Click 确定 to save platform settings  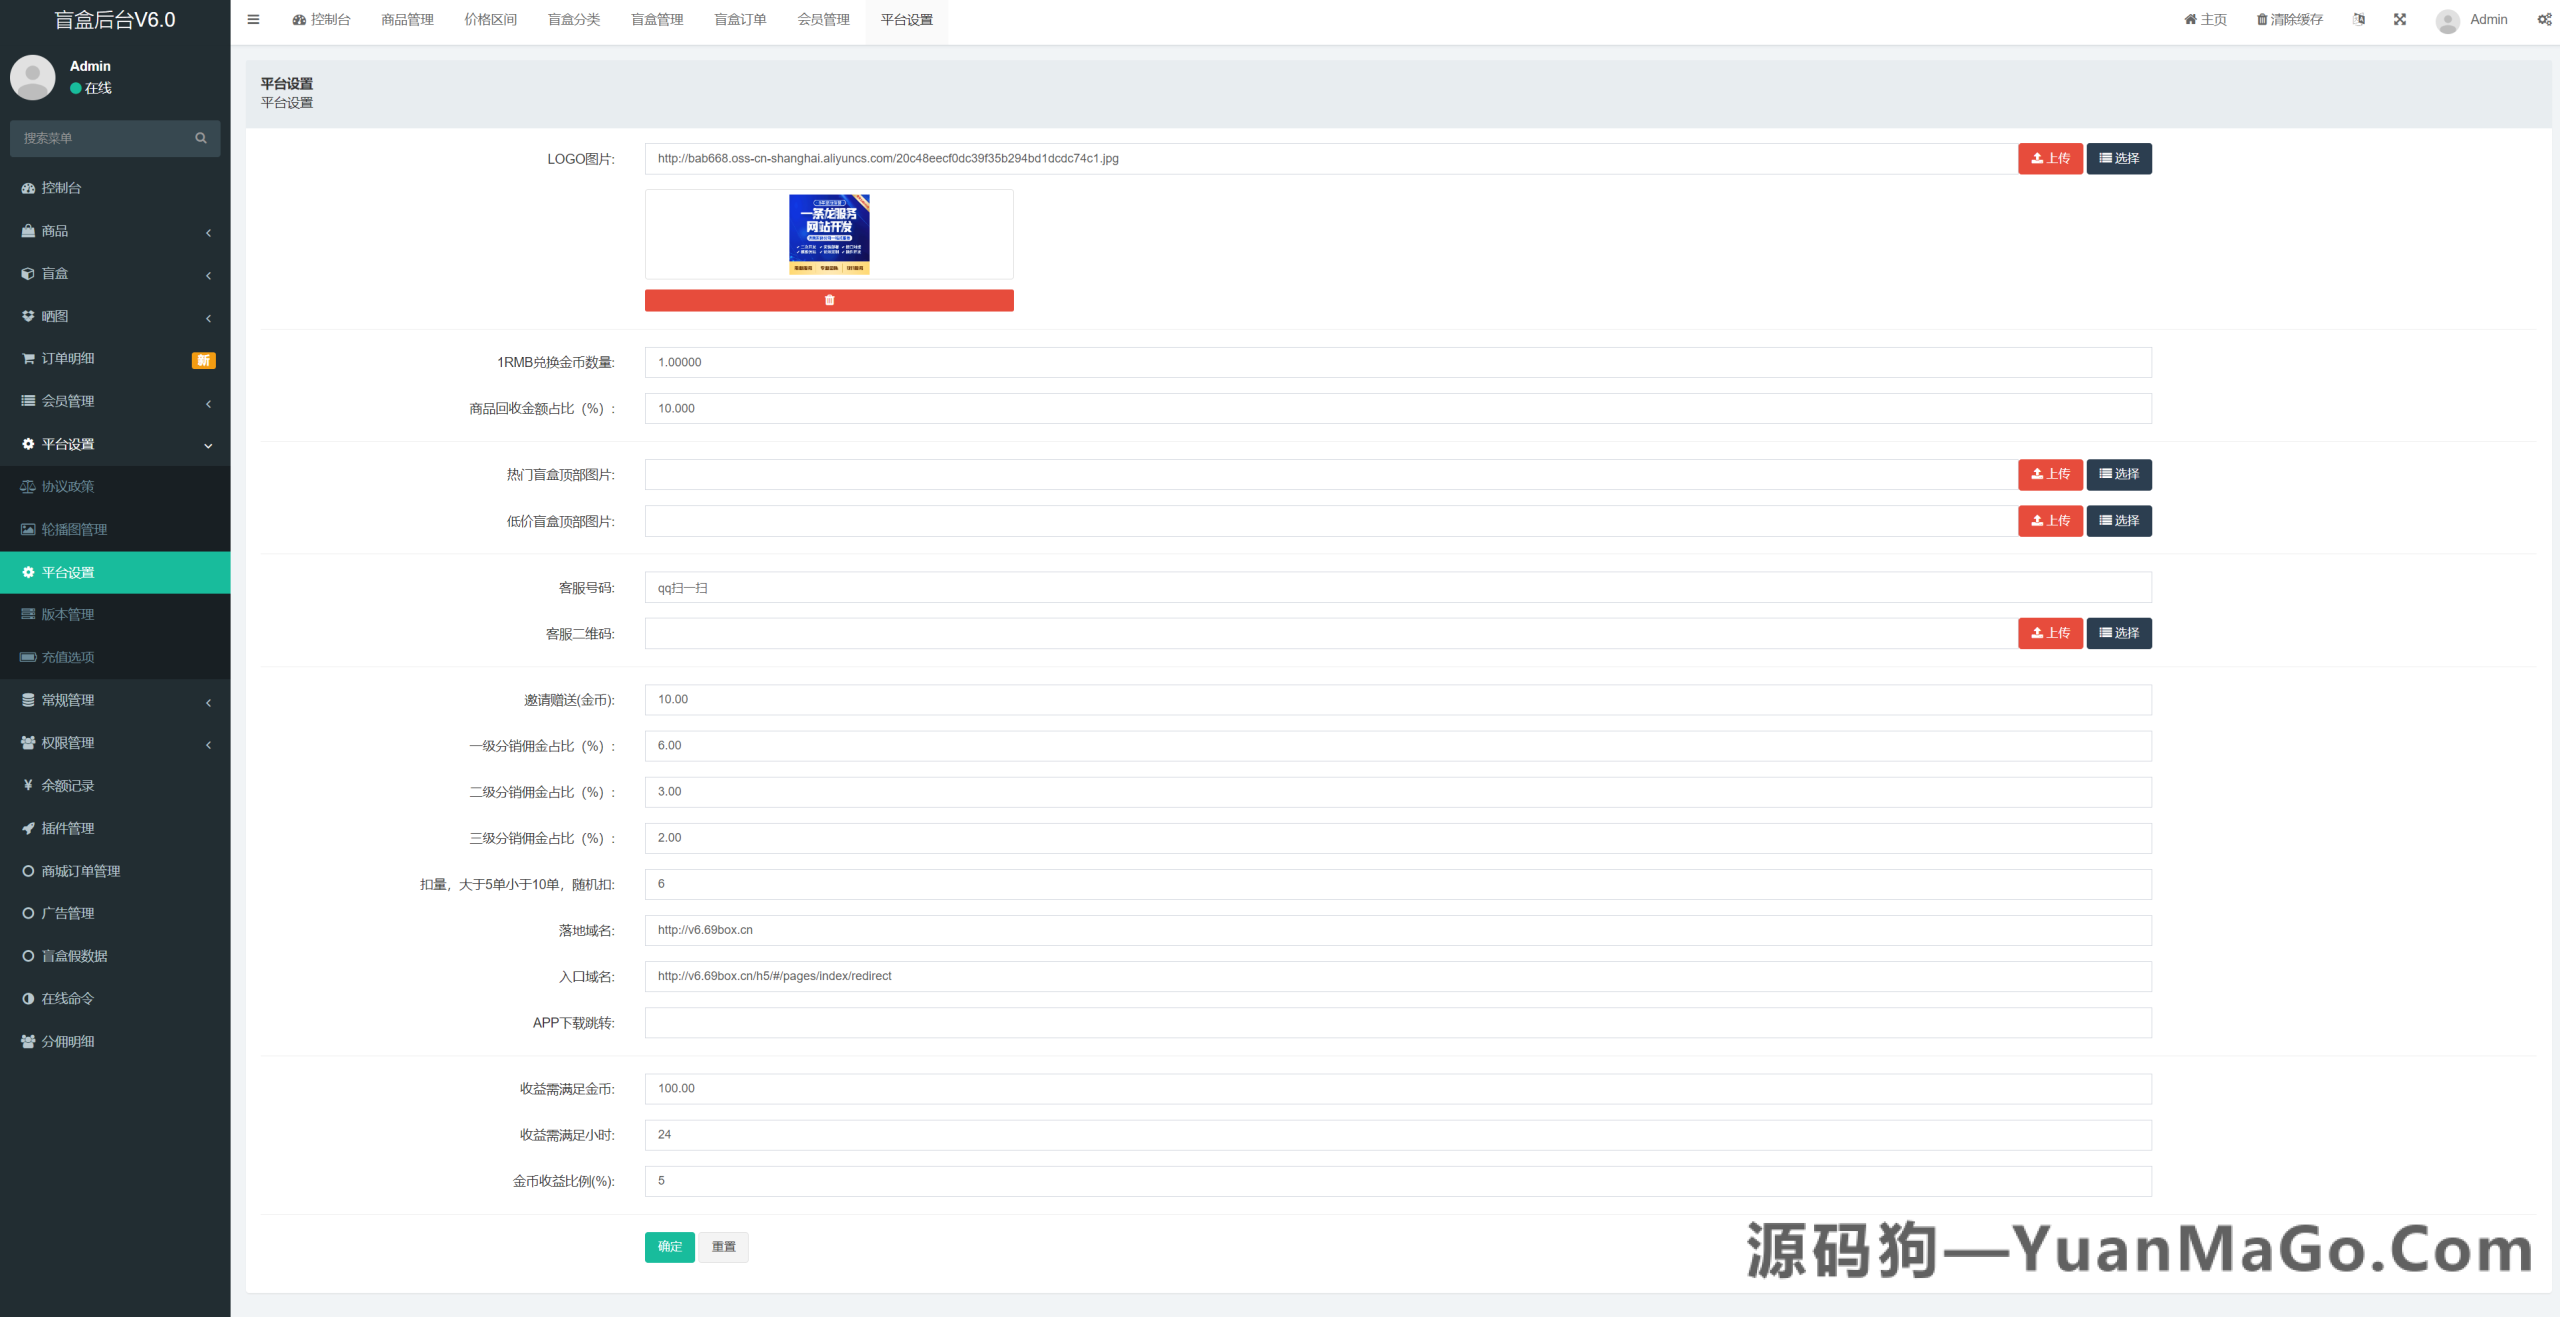pyautogui.click(x=669, y=1247)
